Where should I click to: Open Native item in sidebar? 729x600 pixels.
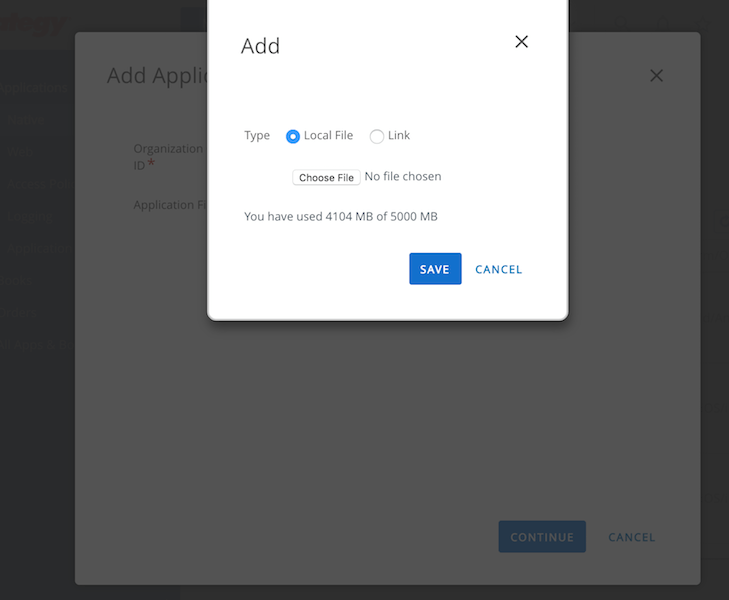[x=30, y=120]
